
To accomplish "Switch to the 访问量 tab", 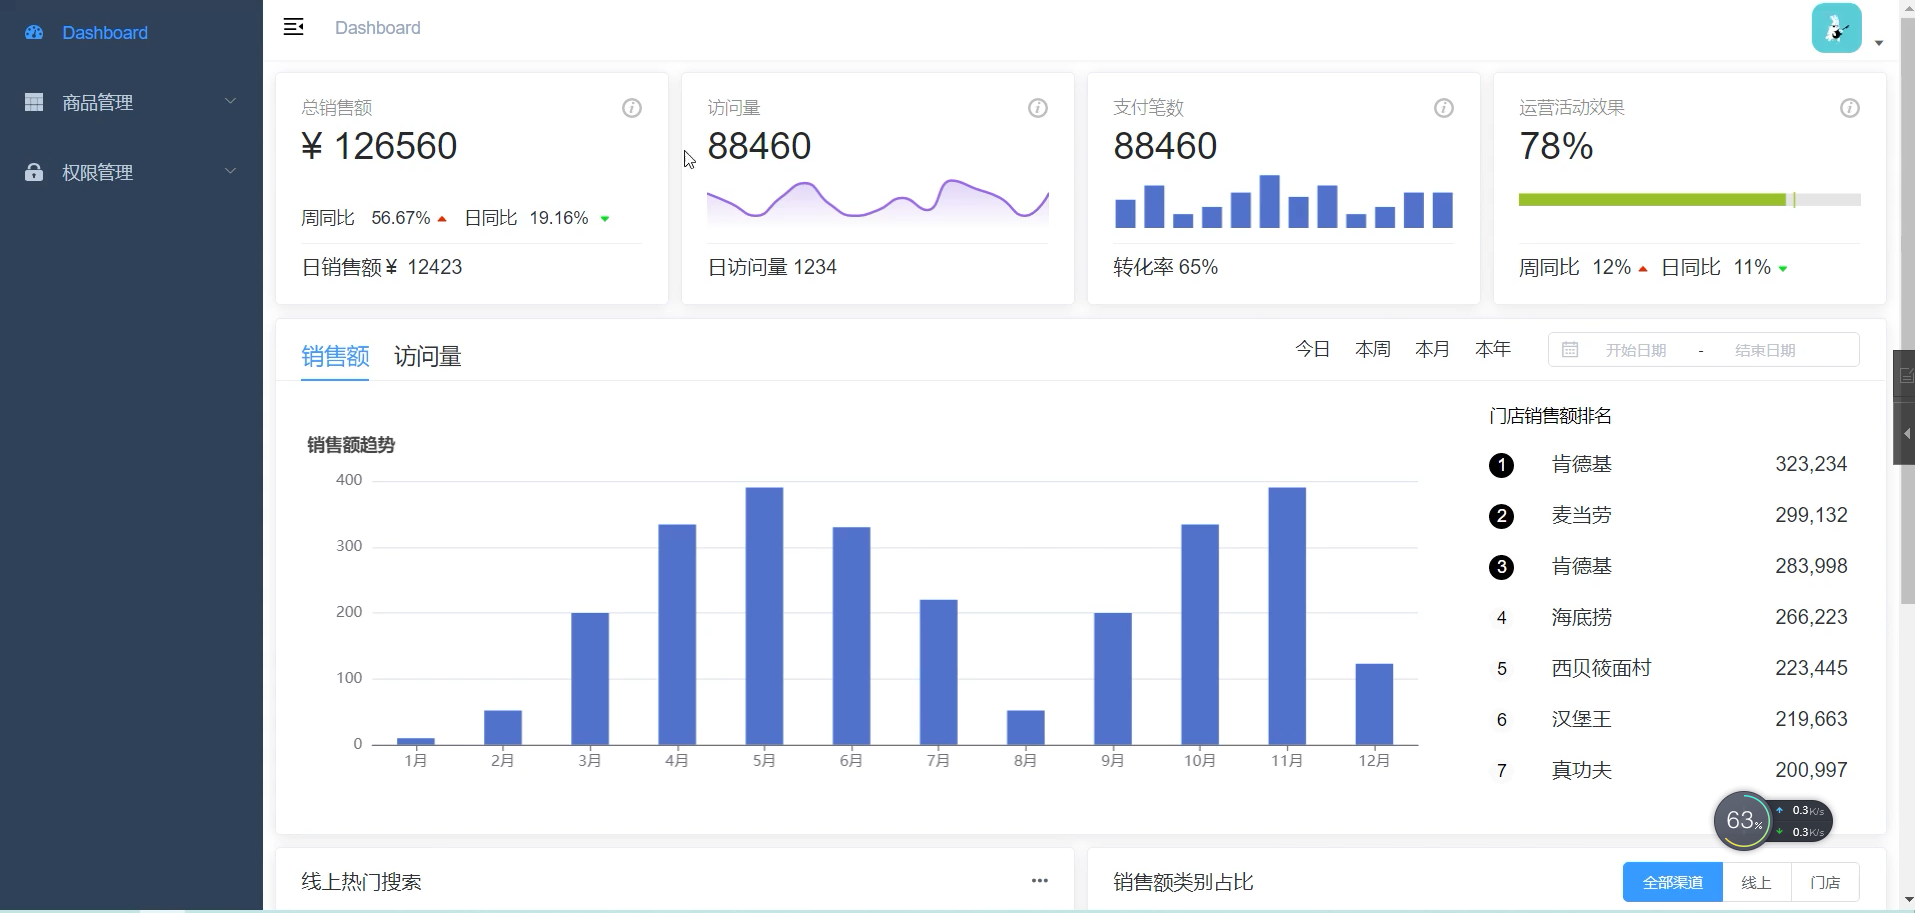I will (428, 356).
